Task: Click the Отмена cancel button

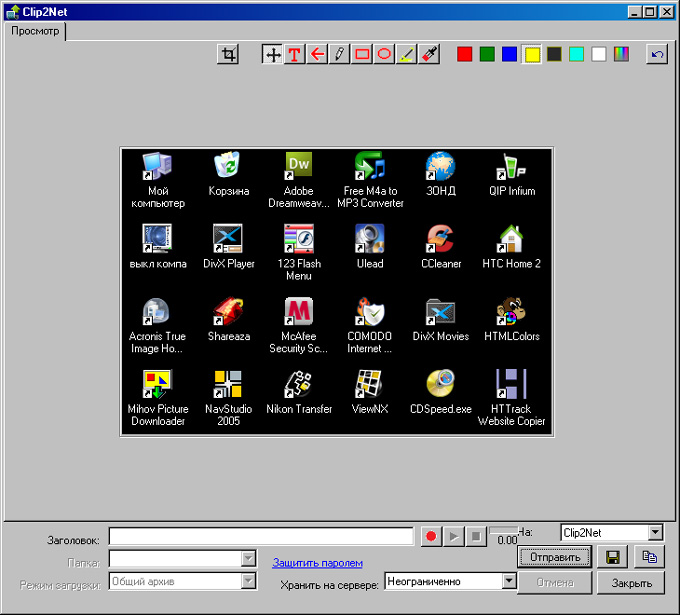Action: click(555, 582)
